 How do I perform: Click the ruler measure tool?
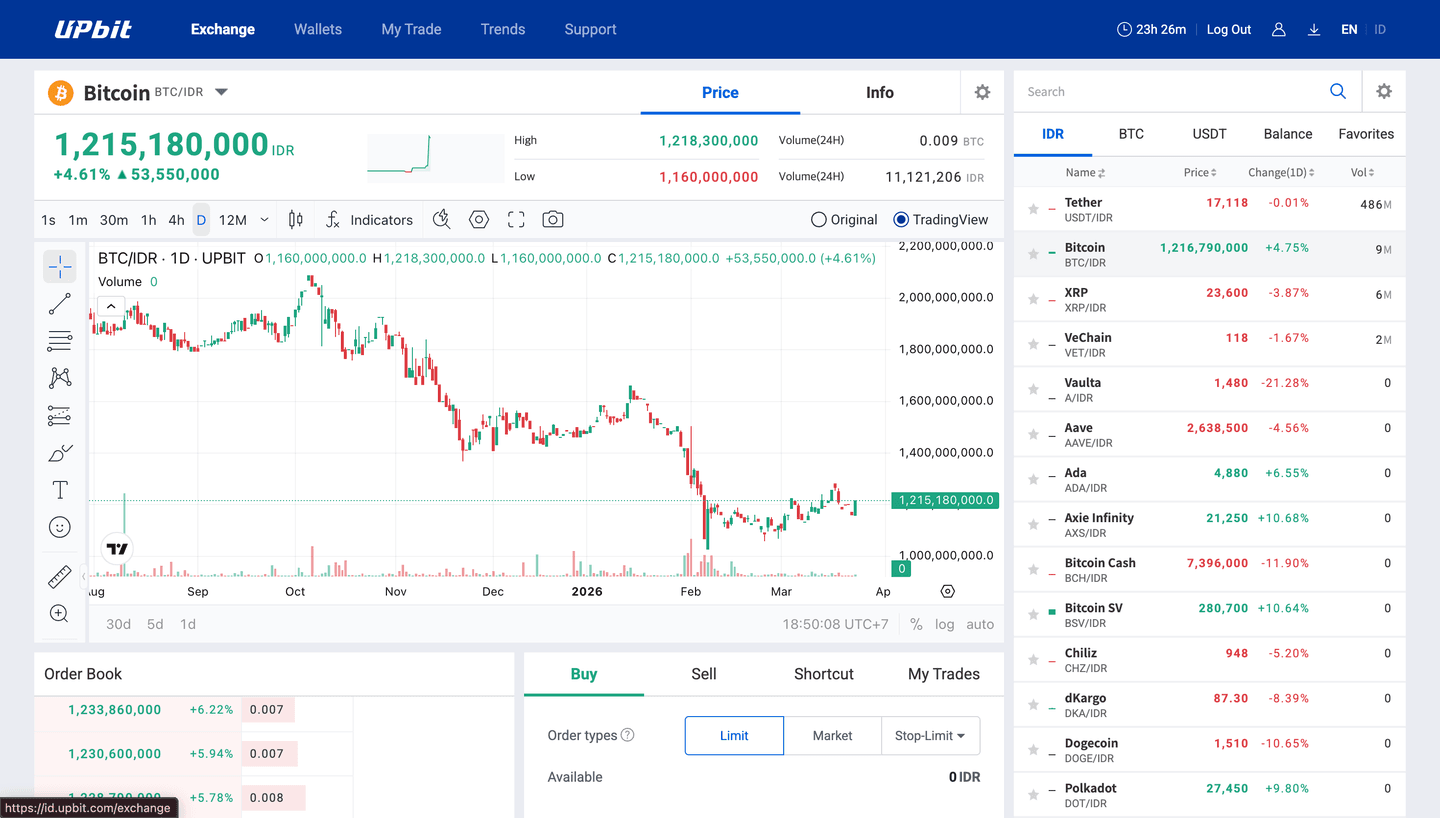click(x=60, y=577)
